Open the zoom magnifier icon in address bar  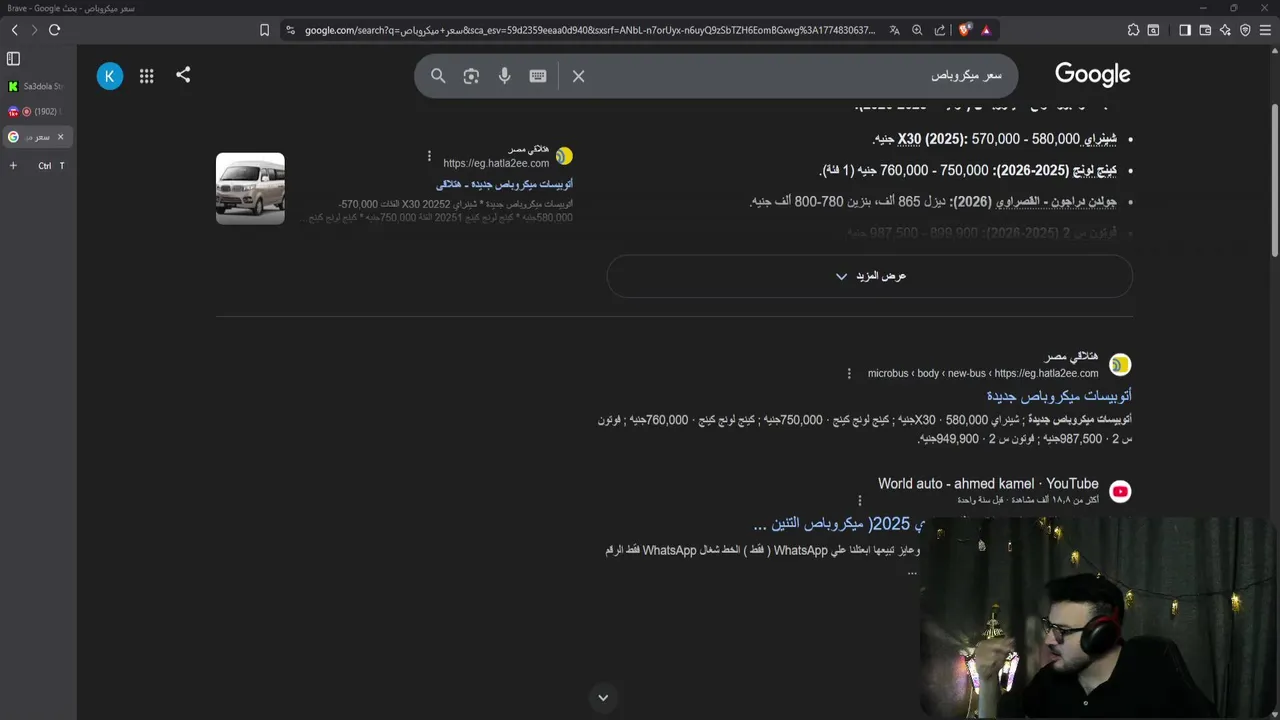[917, 30]
